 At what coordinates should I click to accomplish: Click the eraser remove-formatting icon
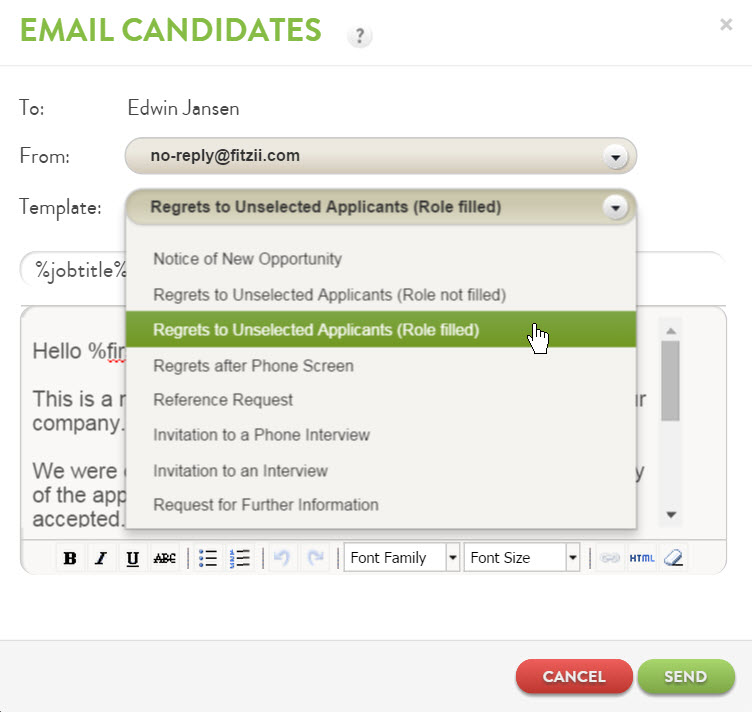coord(673,558)
